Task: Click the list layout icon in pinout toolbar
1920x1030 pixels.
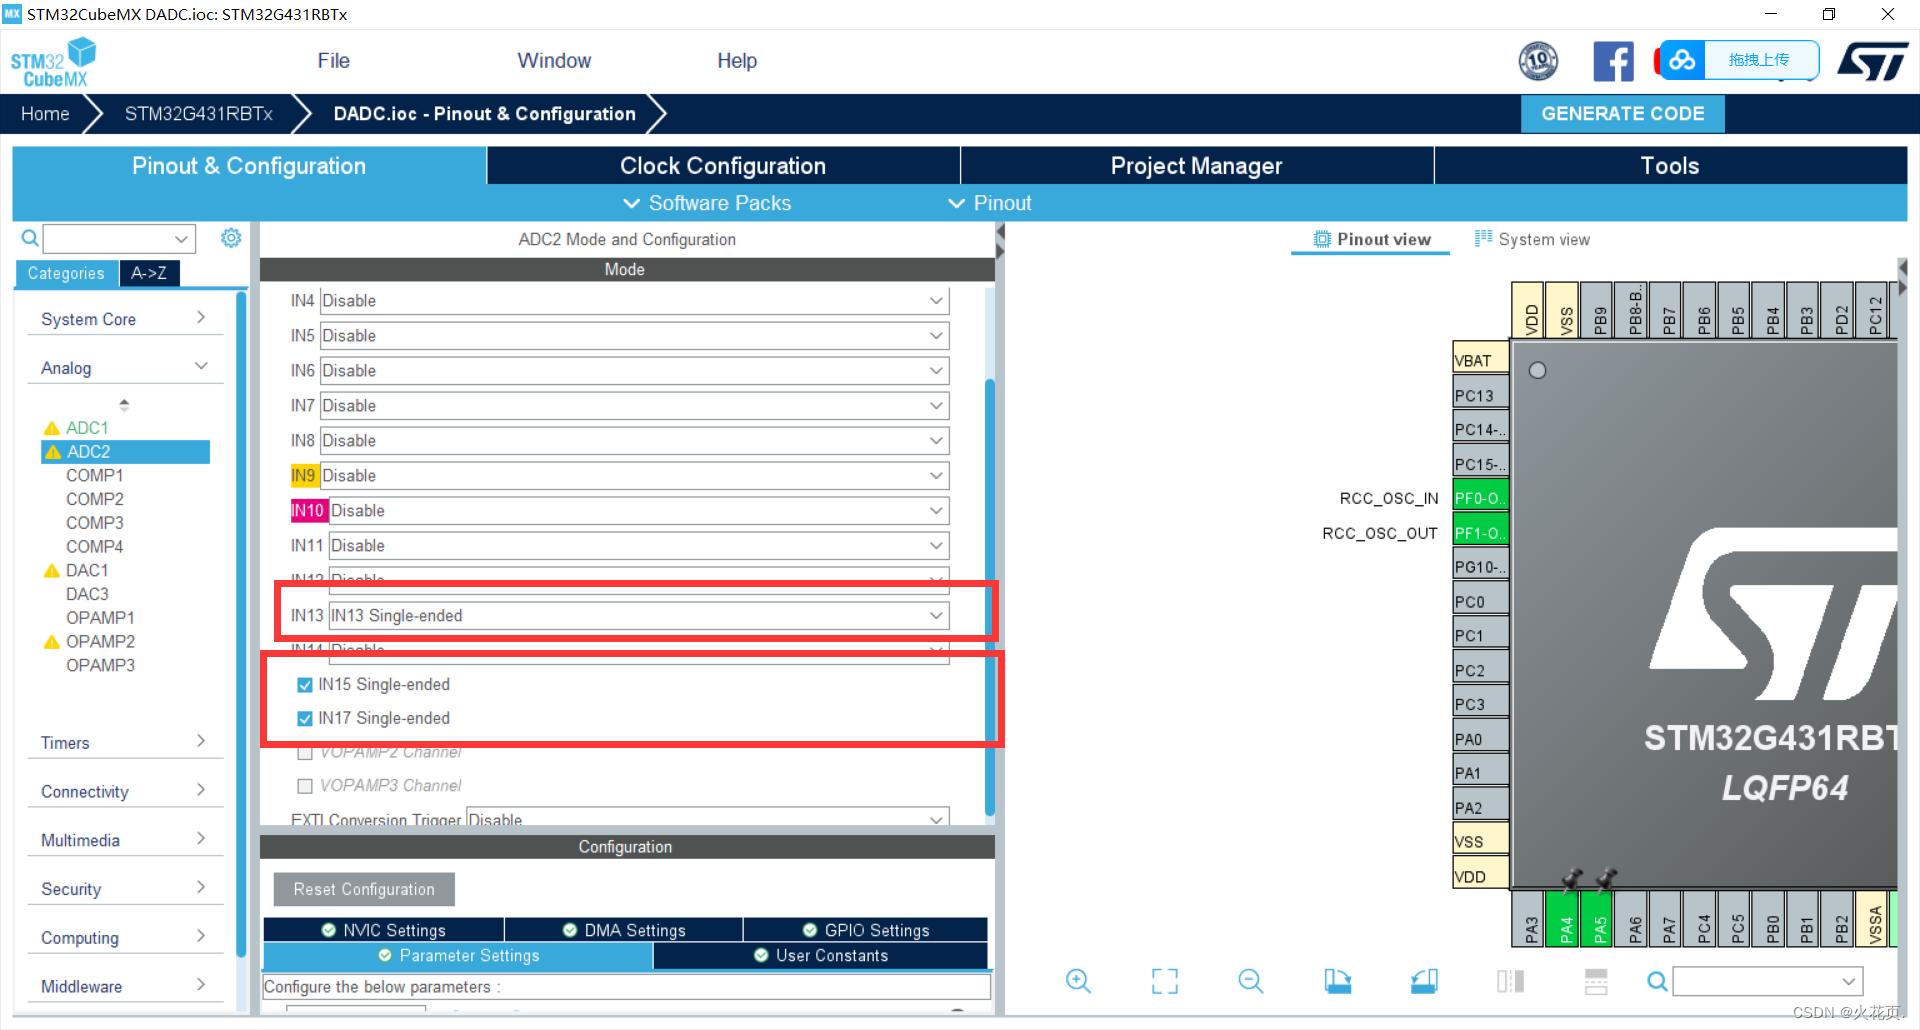Action: tap(1596, 981)
